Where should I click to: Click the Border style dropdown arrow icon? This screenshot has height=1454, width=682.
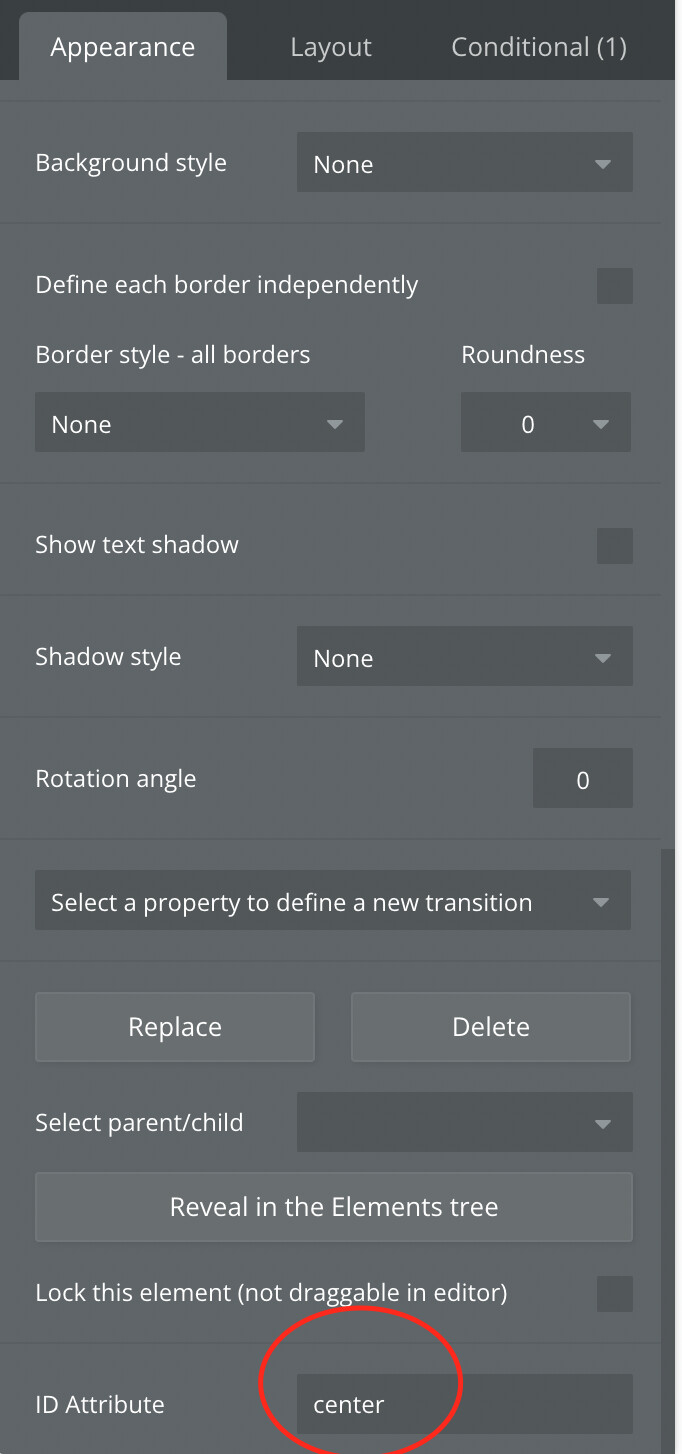pyautogui.click(x=335, y=424)
